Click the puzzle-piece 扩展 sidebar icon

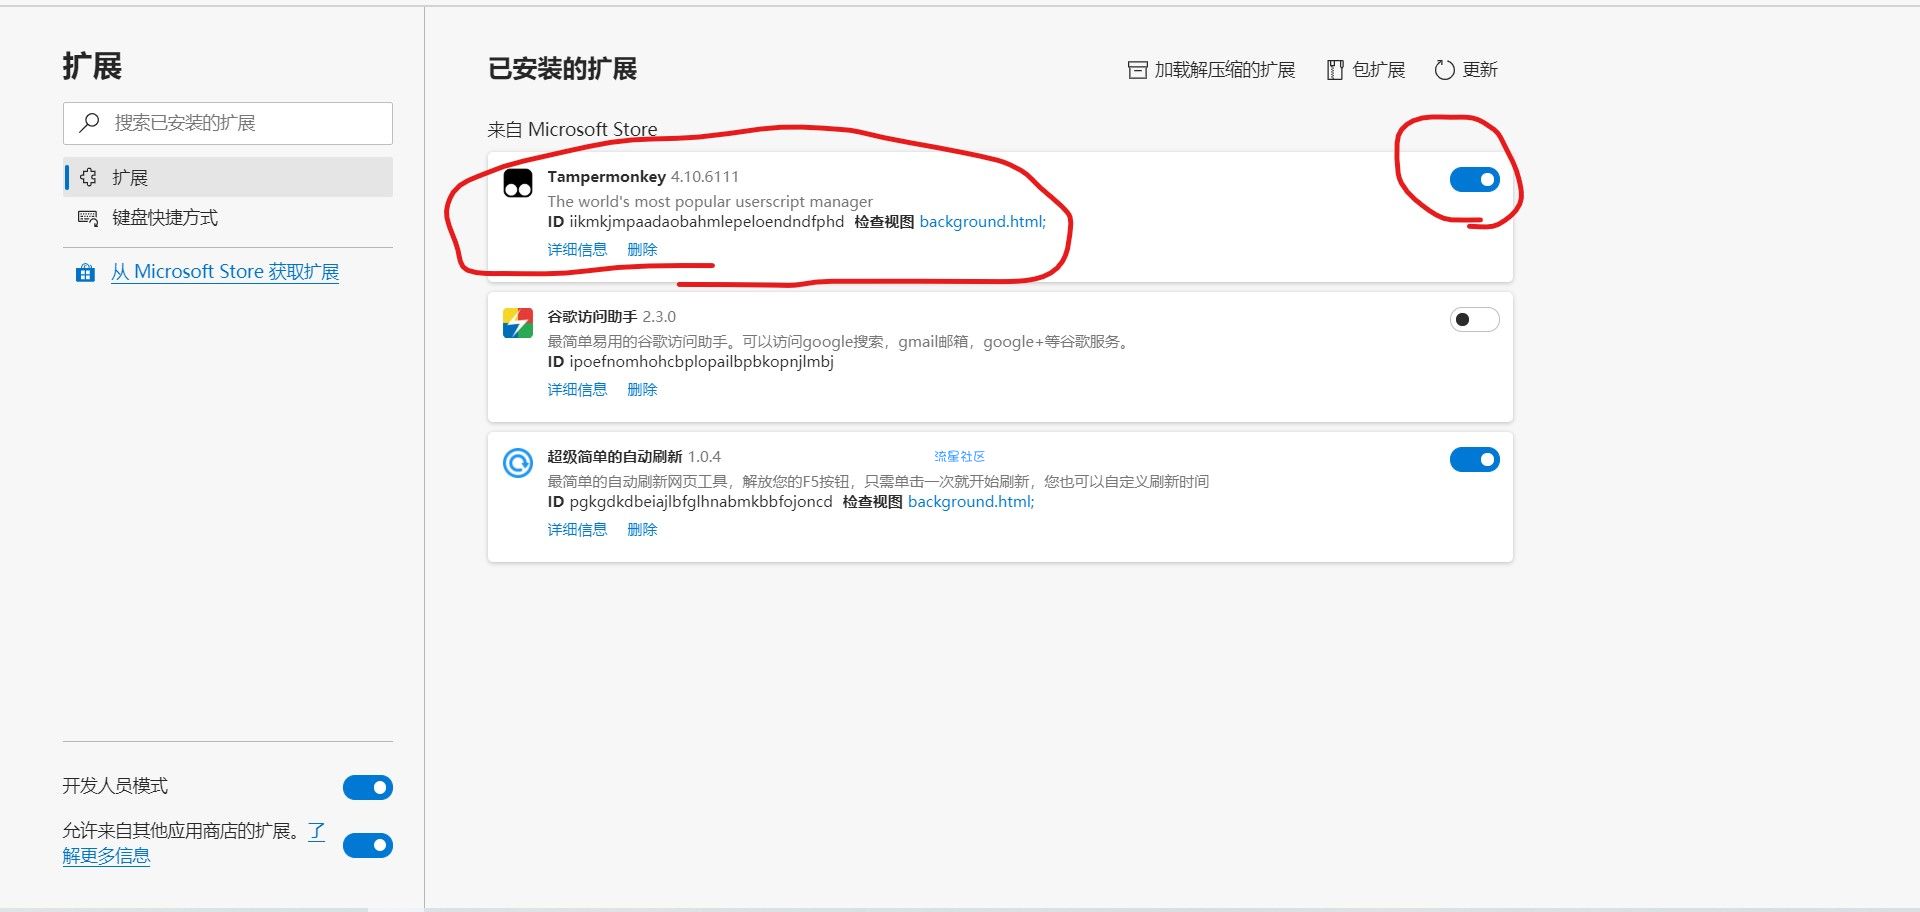click(x=88, y=177)
